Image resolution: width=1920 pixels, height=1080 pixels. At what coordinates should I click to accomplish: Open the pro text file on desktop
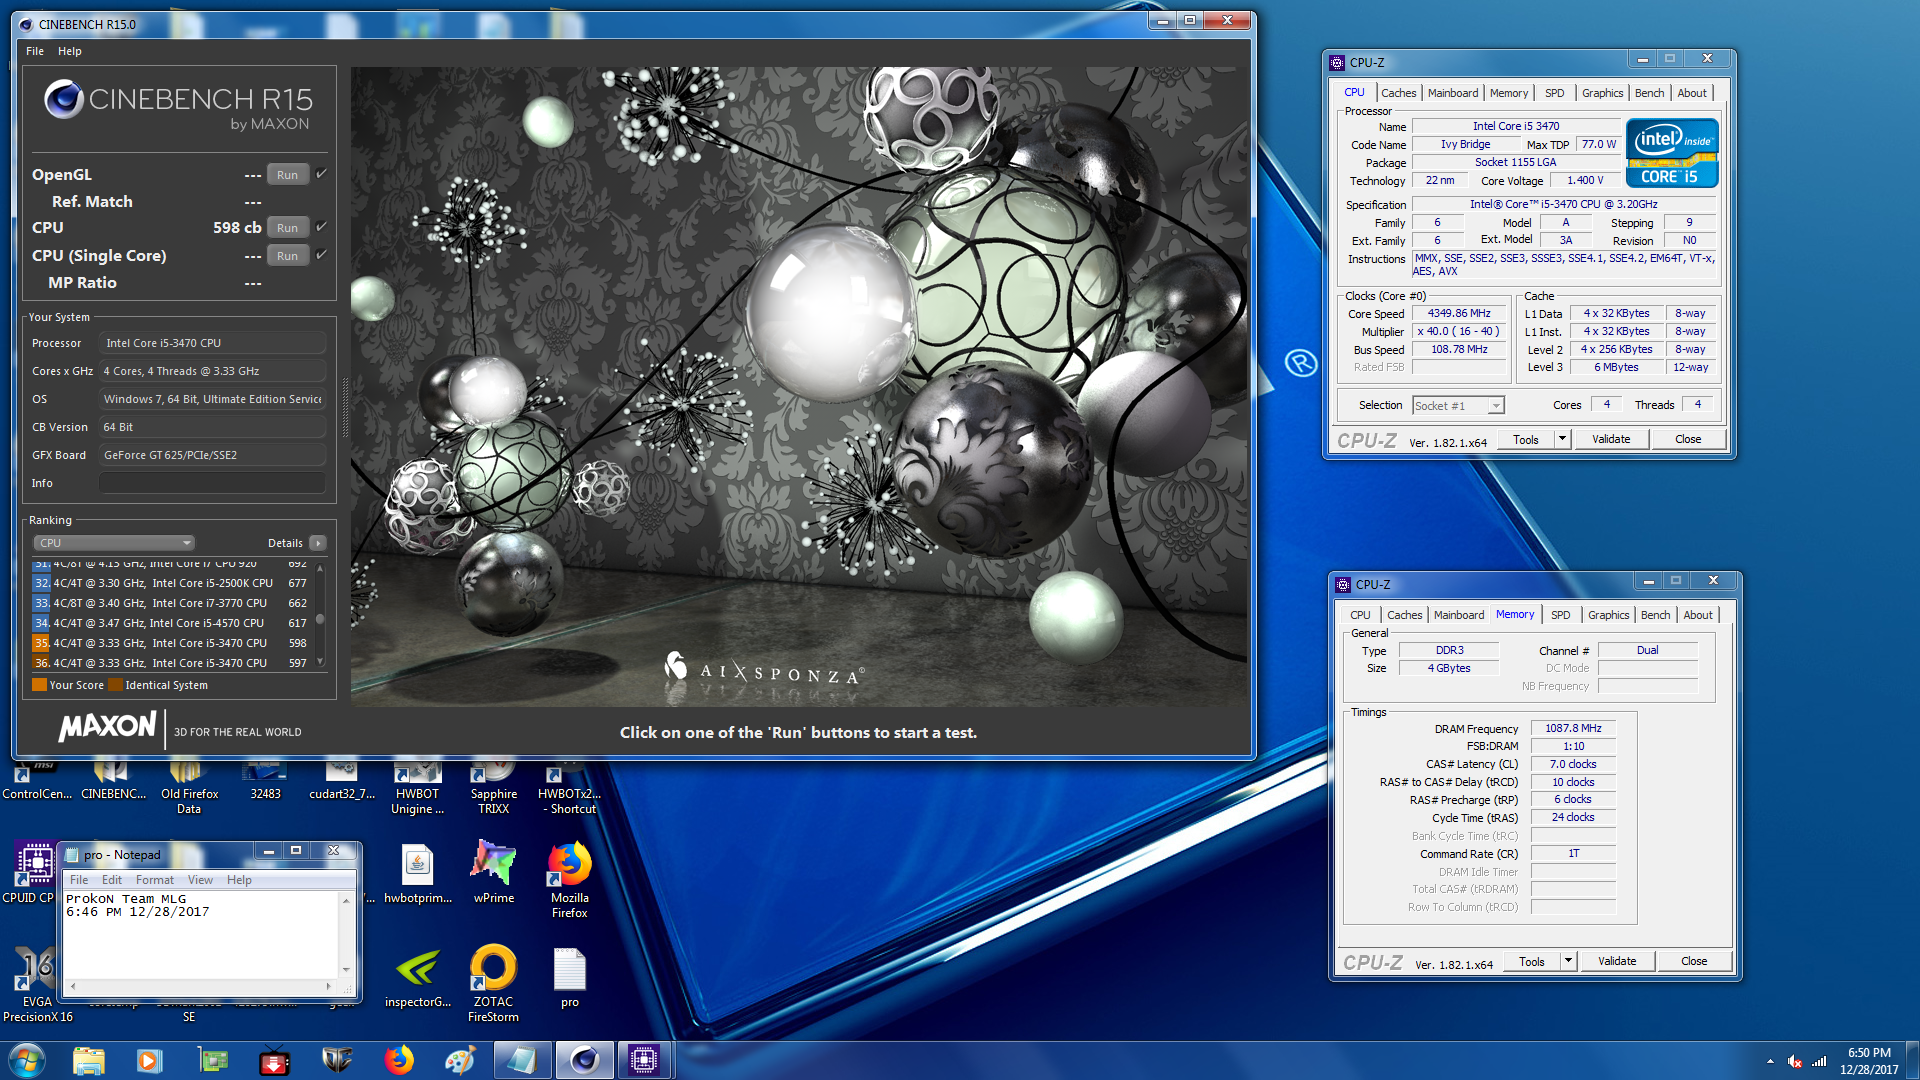coord(570,976)
